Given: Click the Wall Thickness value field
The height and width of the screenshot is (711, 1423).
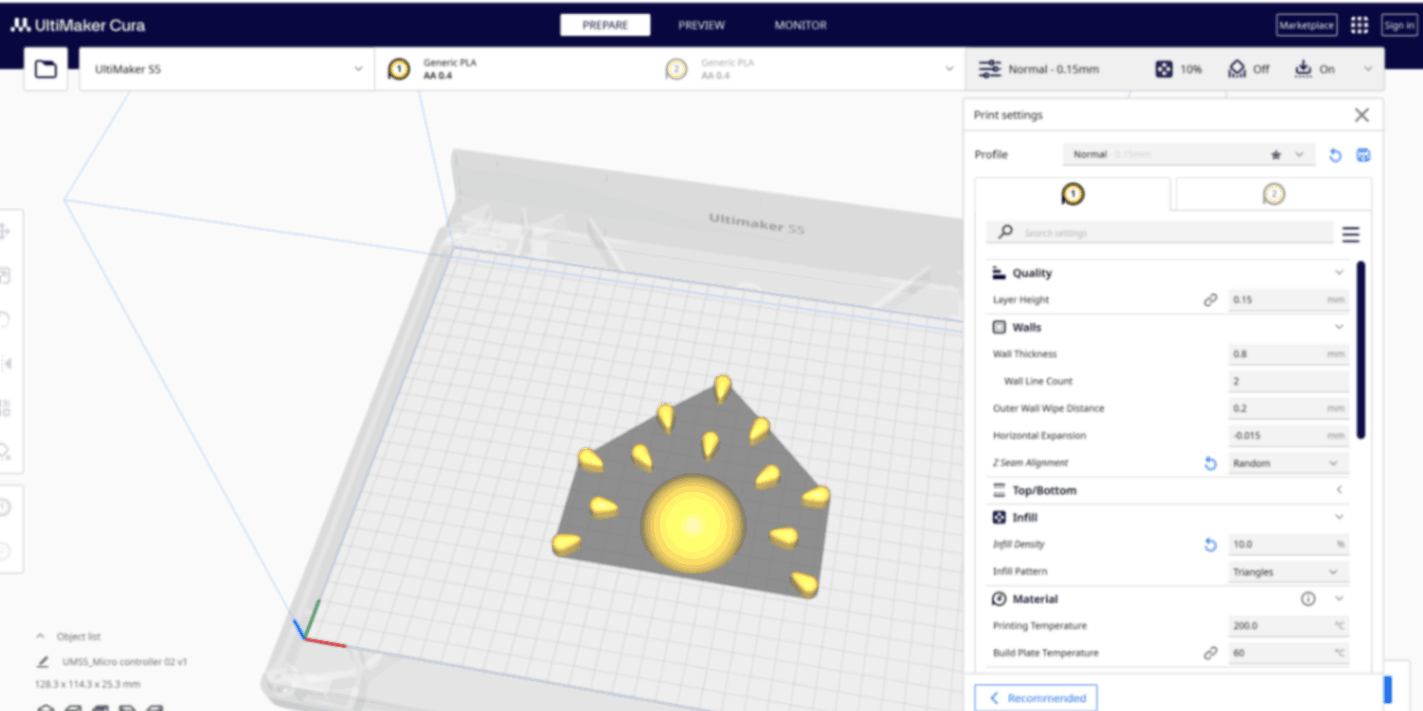Looking at the screenshot, I should coord(1288,354).
